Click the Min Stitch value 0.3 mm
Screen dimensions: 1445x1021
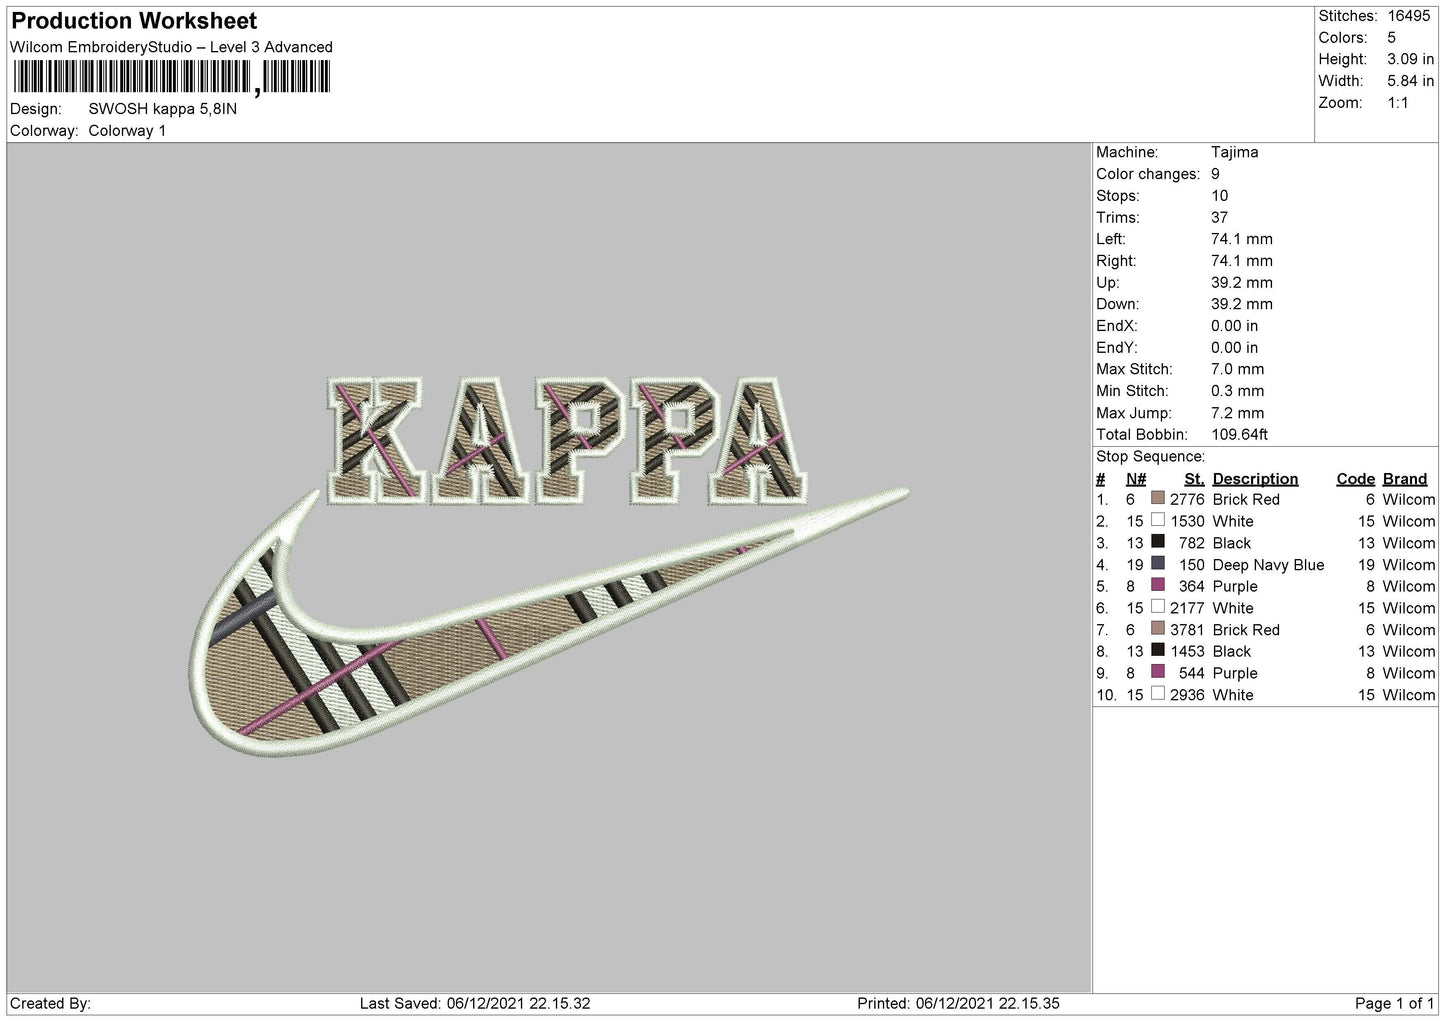[1237, 391]
